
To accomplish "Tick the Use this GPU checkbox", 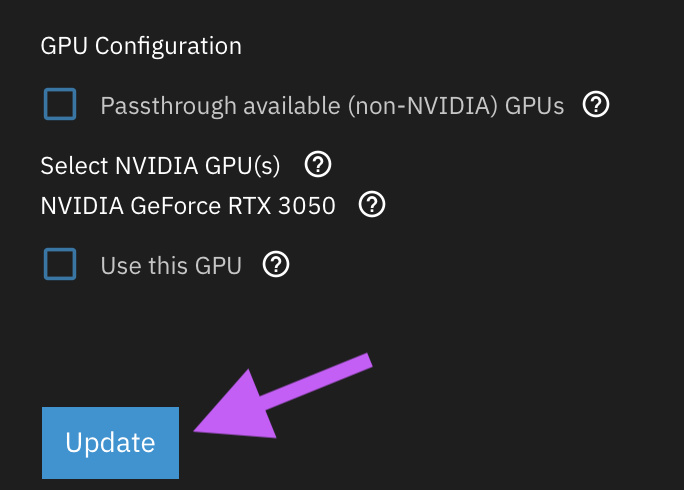I will 60,265.
